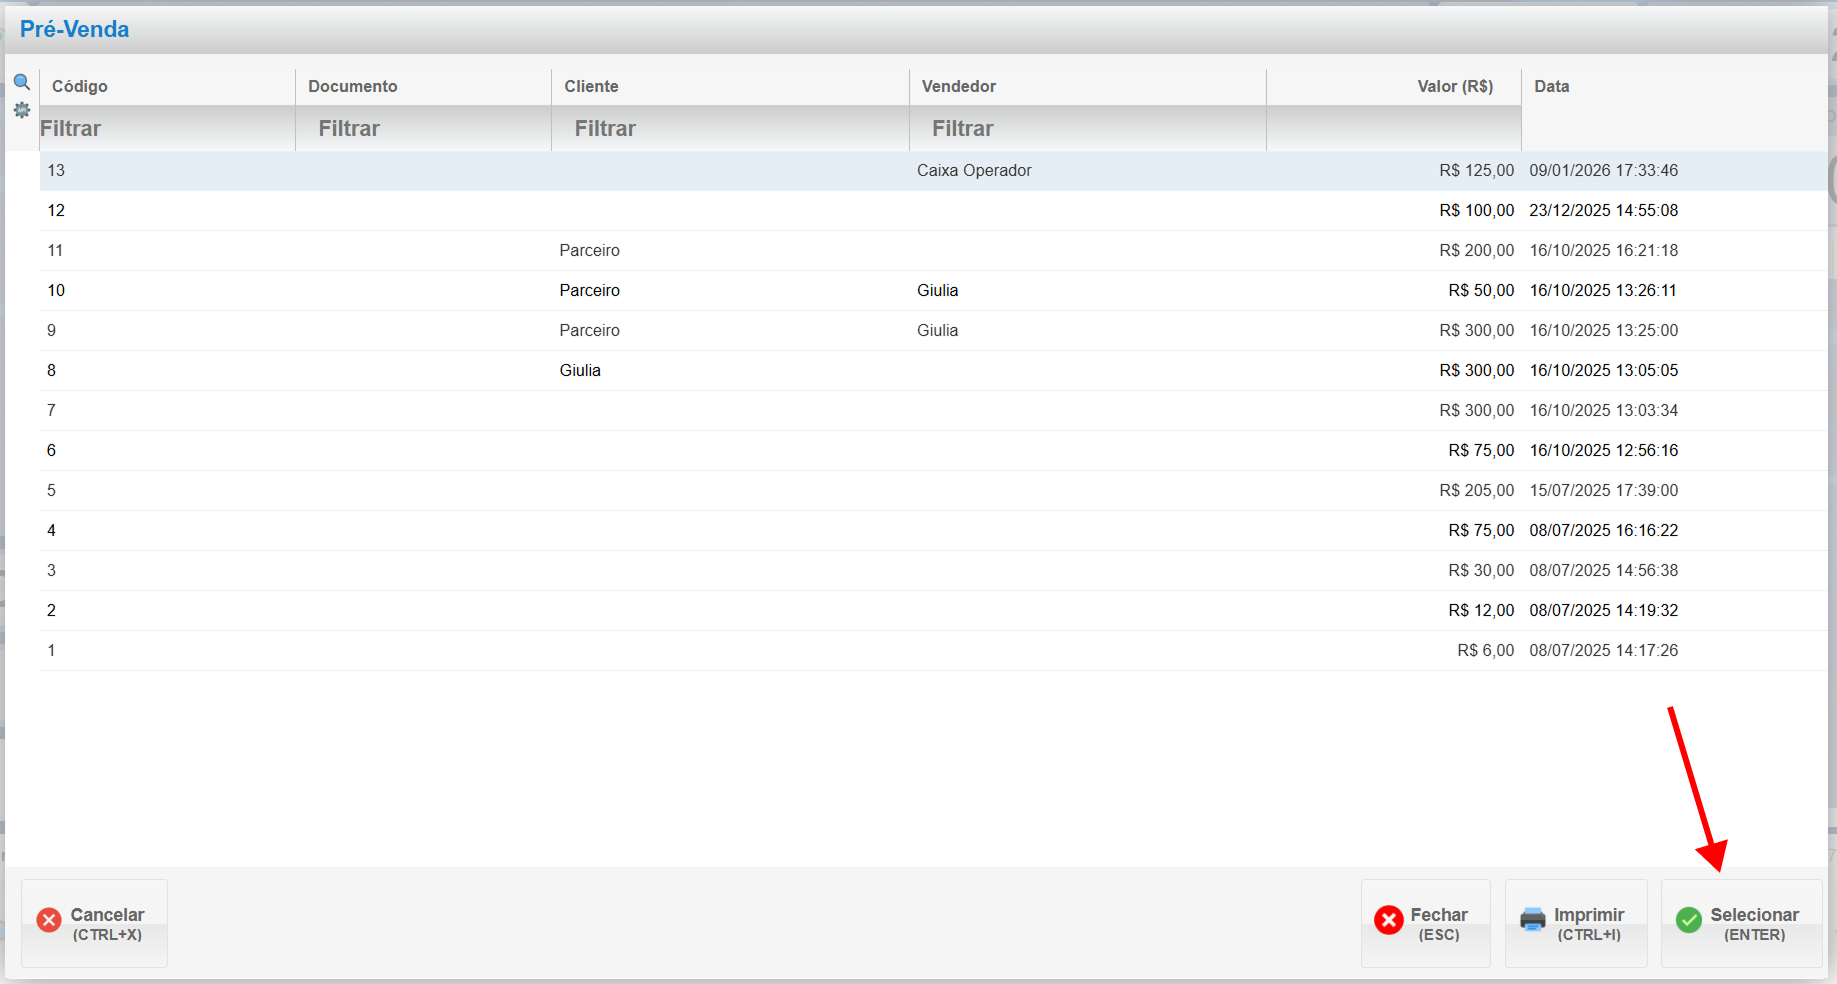Click the Cliente column header
Image resolution: width=1837 pixels, height=984 pixels.
pyautogui.click(x=591, y=86)
